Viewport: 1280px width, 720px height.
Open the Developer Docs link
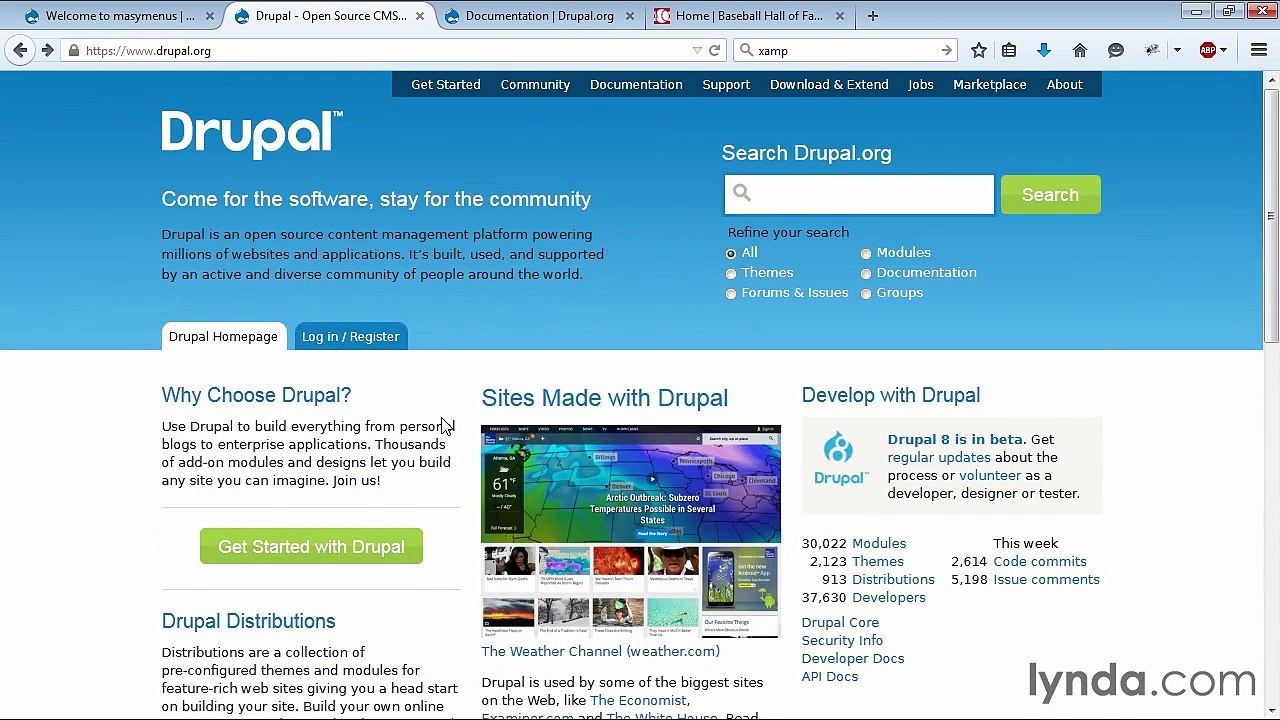(853, 658)
